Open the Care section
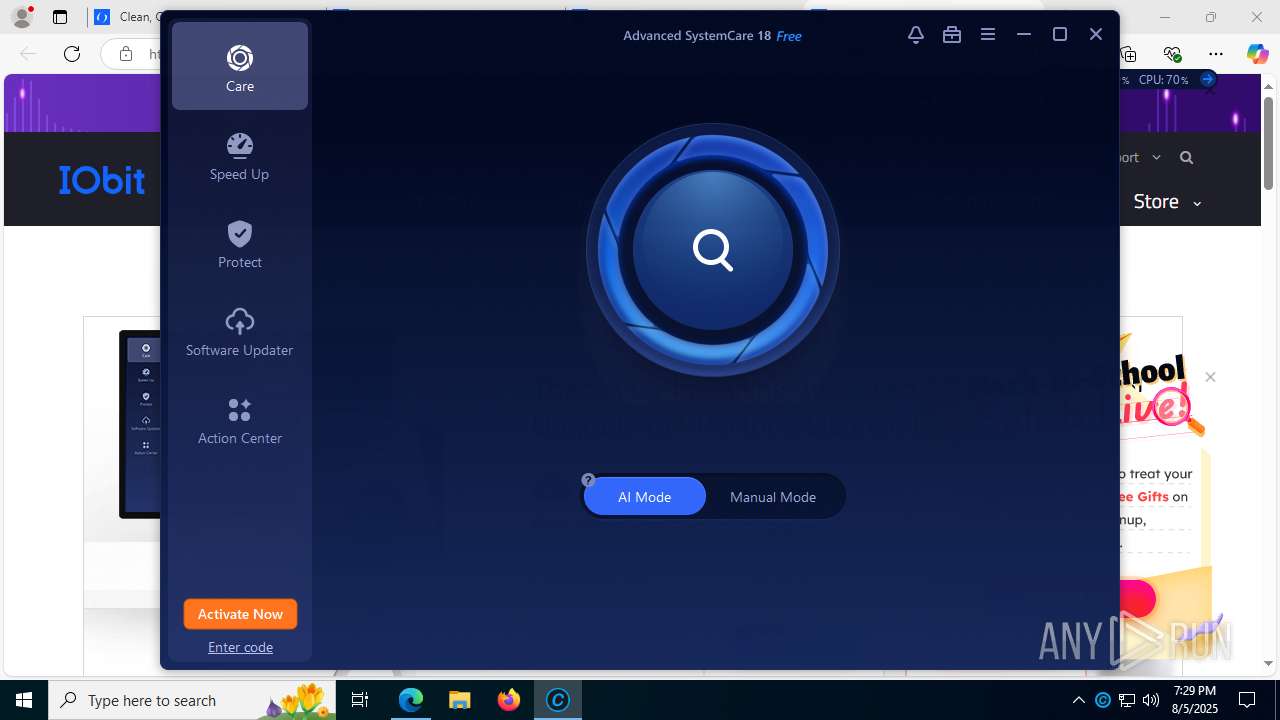This screenshot has height=720, width=1280. pos(240,66)
